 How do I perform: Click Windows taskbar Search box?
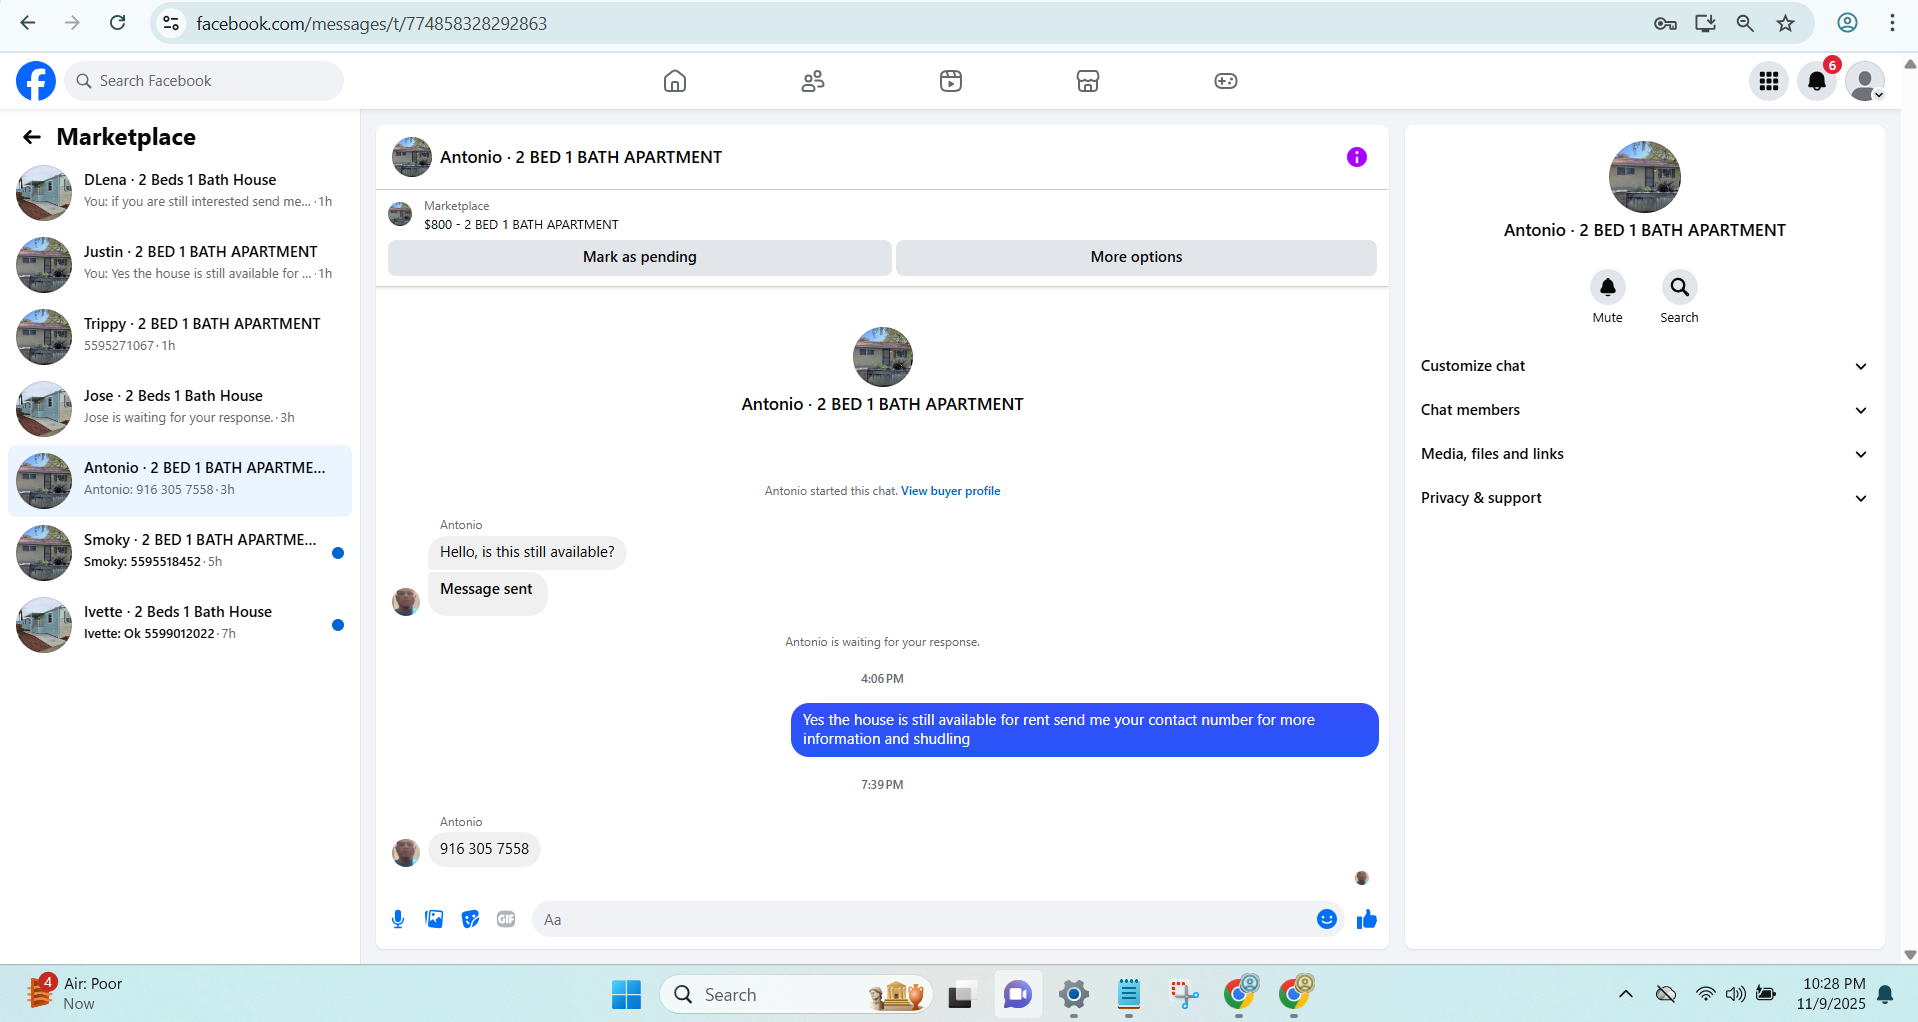797,994
